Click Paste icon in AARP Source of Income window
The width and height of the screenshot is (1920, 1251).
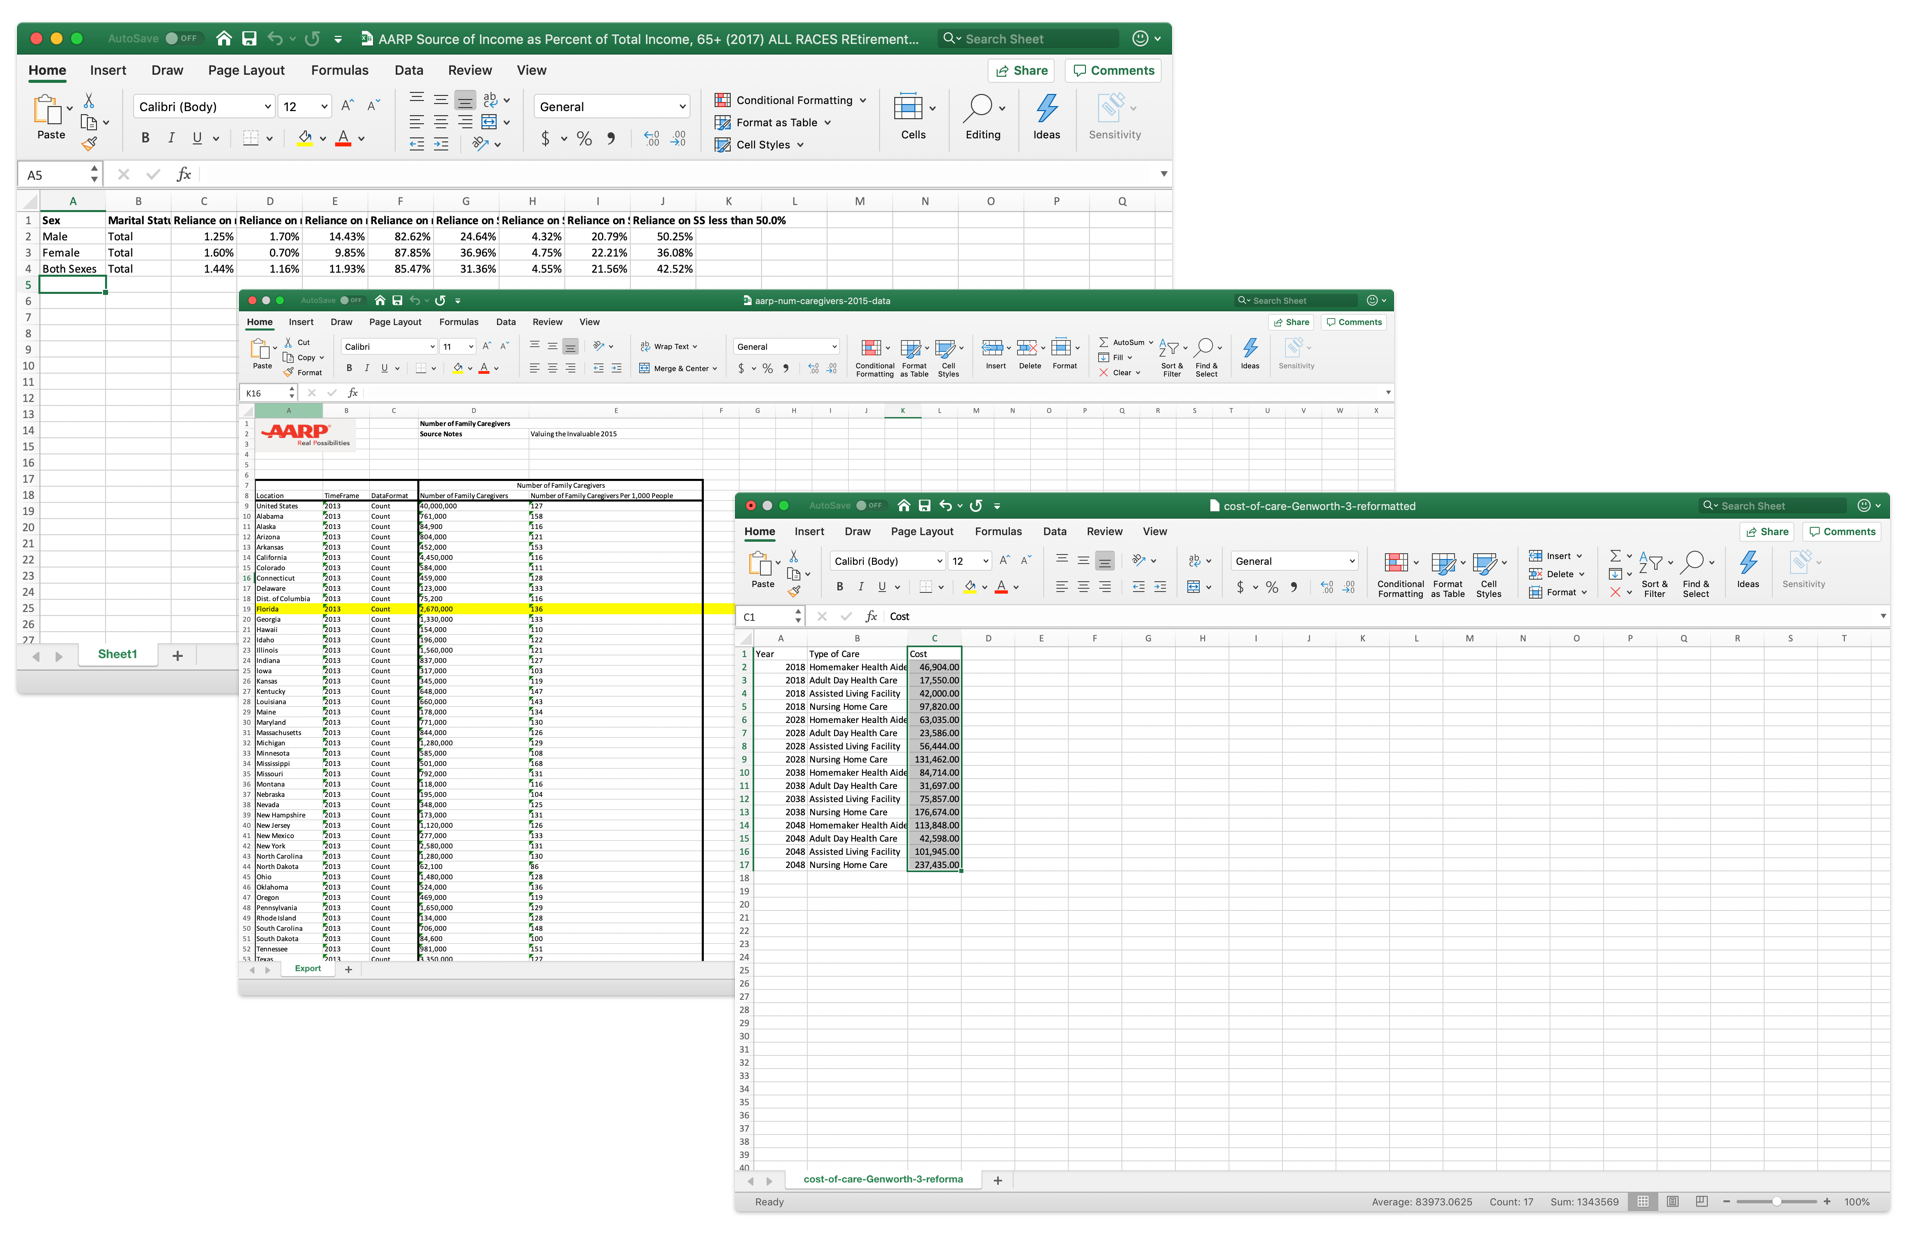pyautogui.click(x=47, y=109)
